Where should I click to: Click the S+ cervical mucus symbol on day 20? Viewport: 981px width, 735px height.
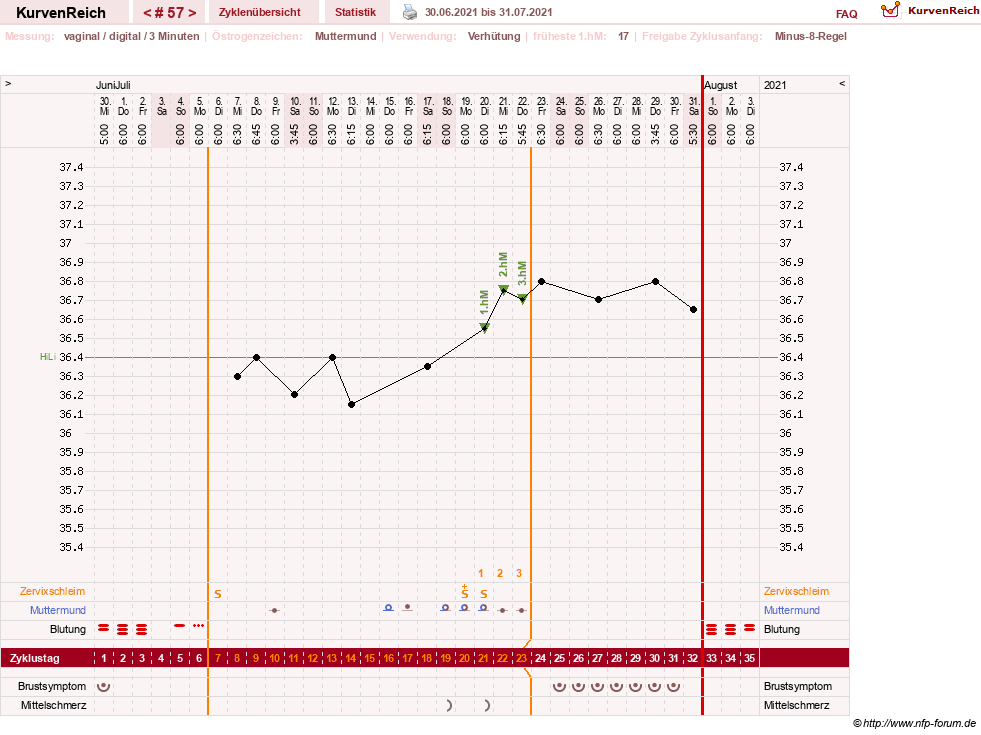point(464,592)
